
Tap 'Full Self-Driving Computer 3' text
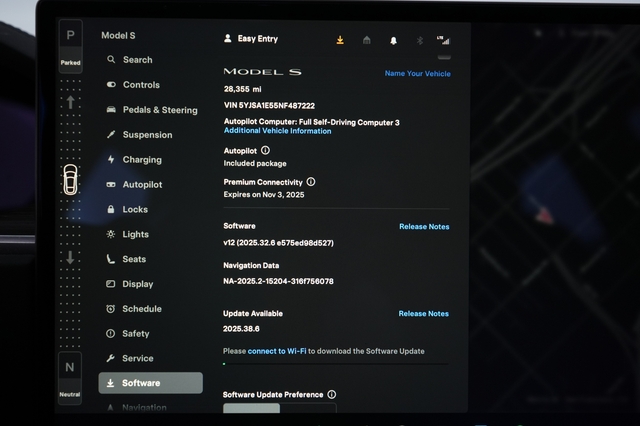tap(349, 122)
